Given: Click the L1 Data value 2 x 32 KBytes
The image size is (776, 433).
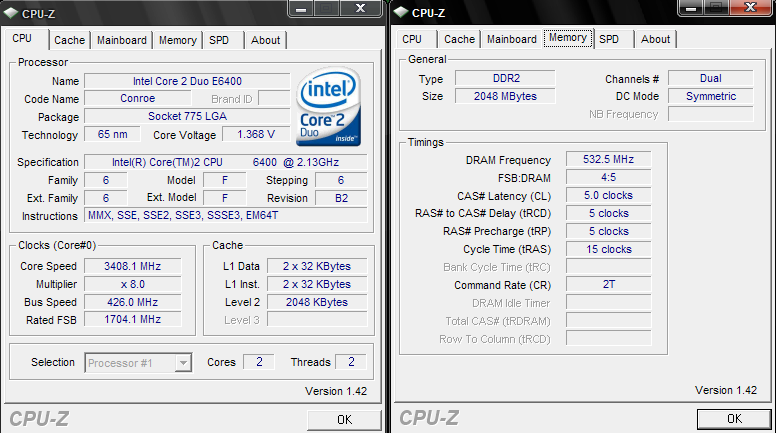Looking at the screenshot, I should [x=317, y=266].
